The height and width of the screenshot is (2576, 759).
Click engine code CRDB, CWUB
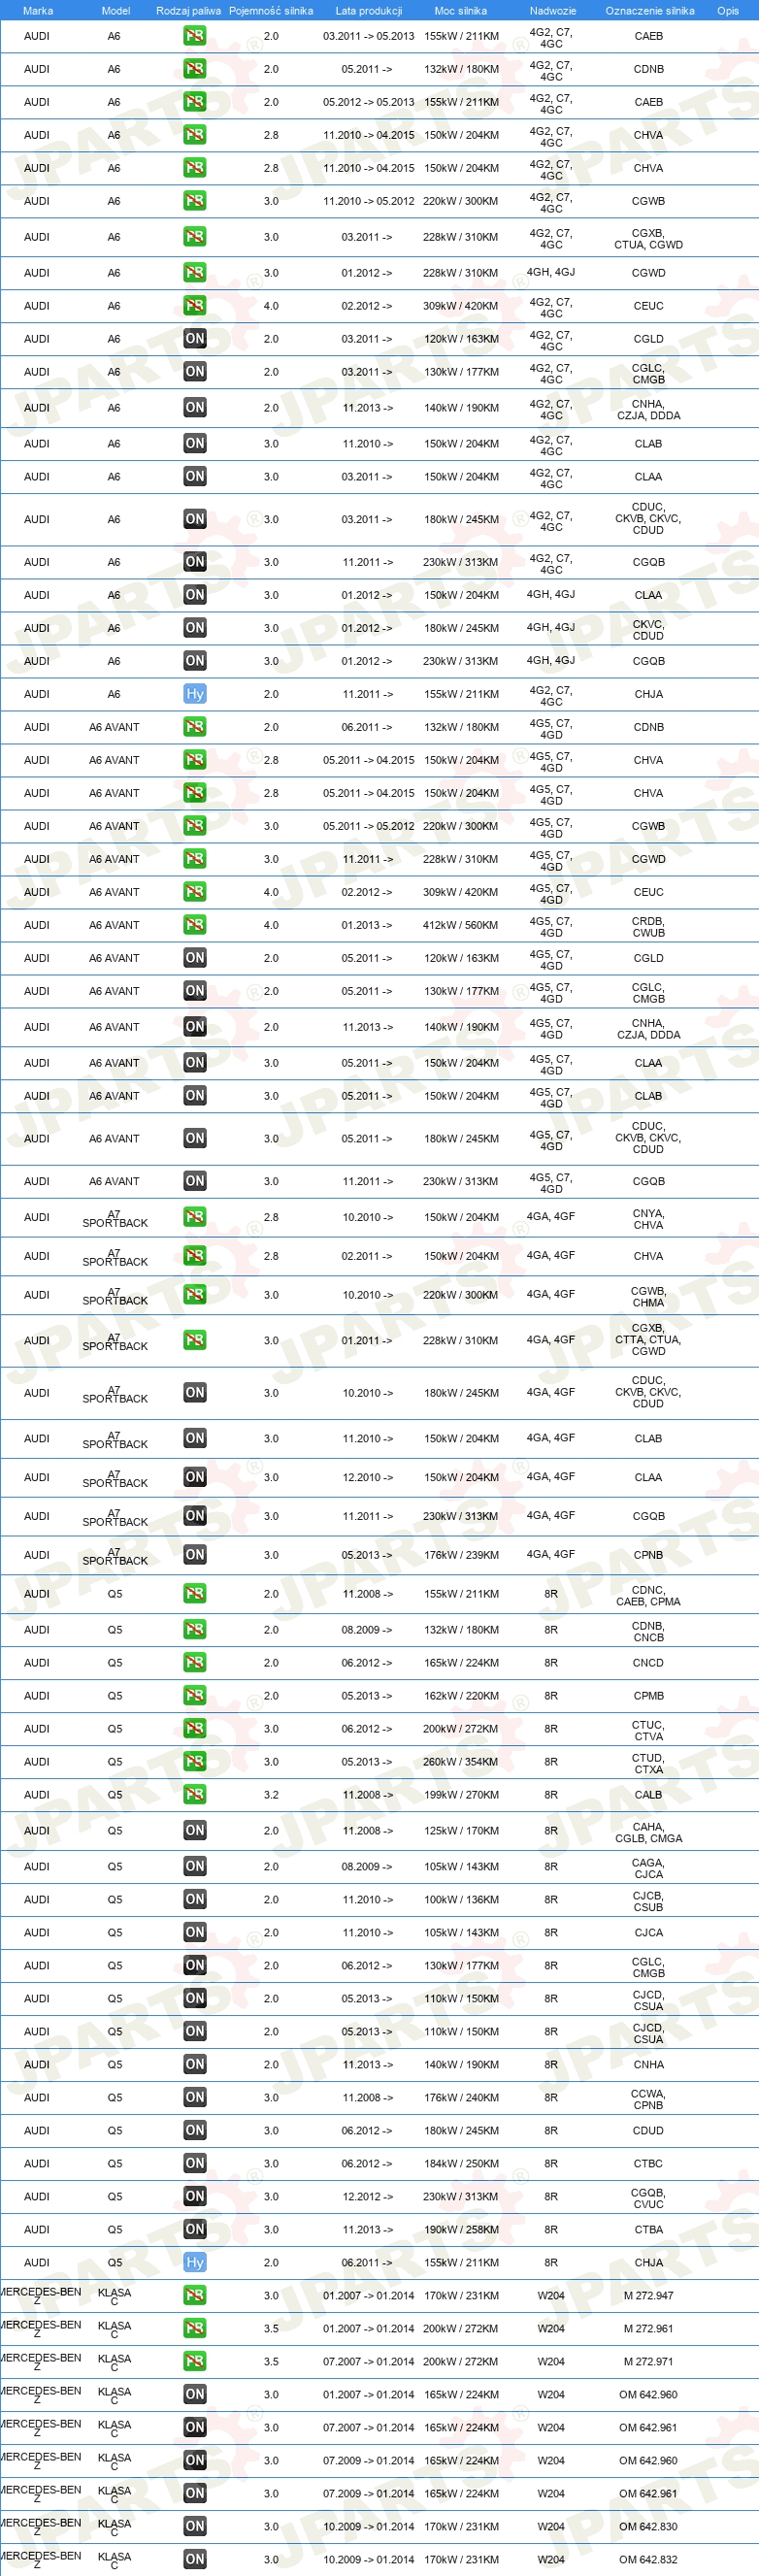648,927
